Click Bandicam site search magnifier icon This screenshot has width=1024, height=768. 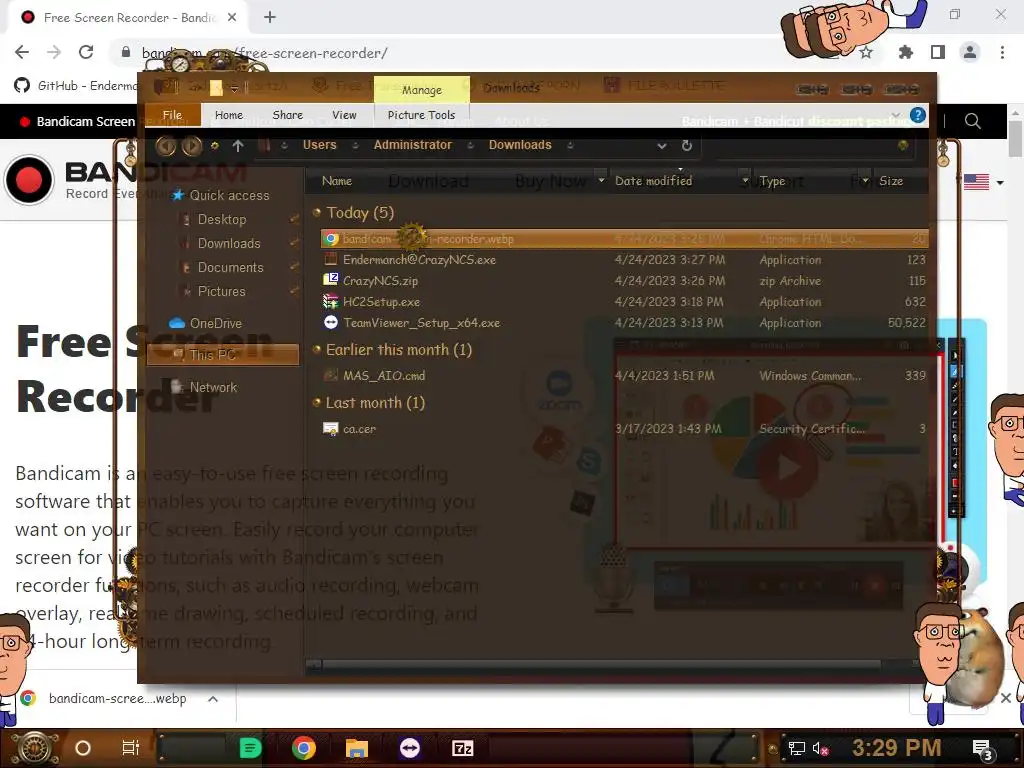point(972,121)
